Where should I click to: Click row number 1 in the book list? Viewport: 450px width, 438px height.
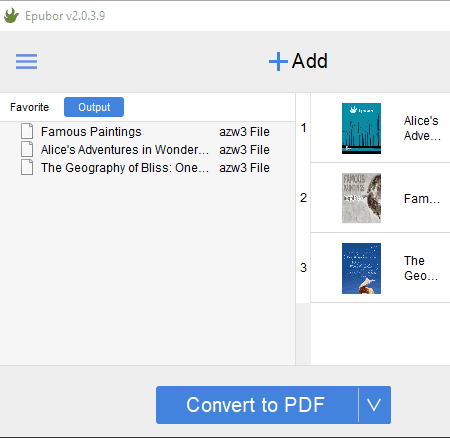click(303, 128)
